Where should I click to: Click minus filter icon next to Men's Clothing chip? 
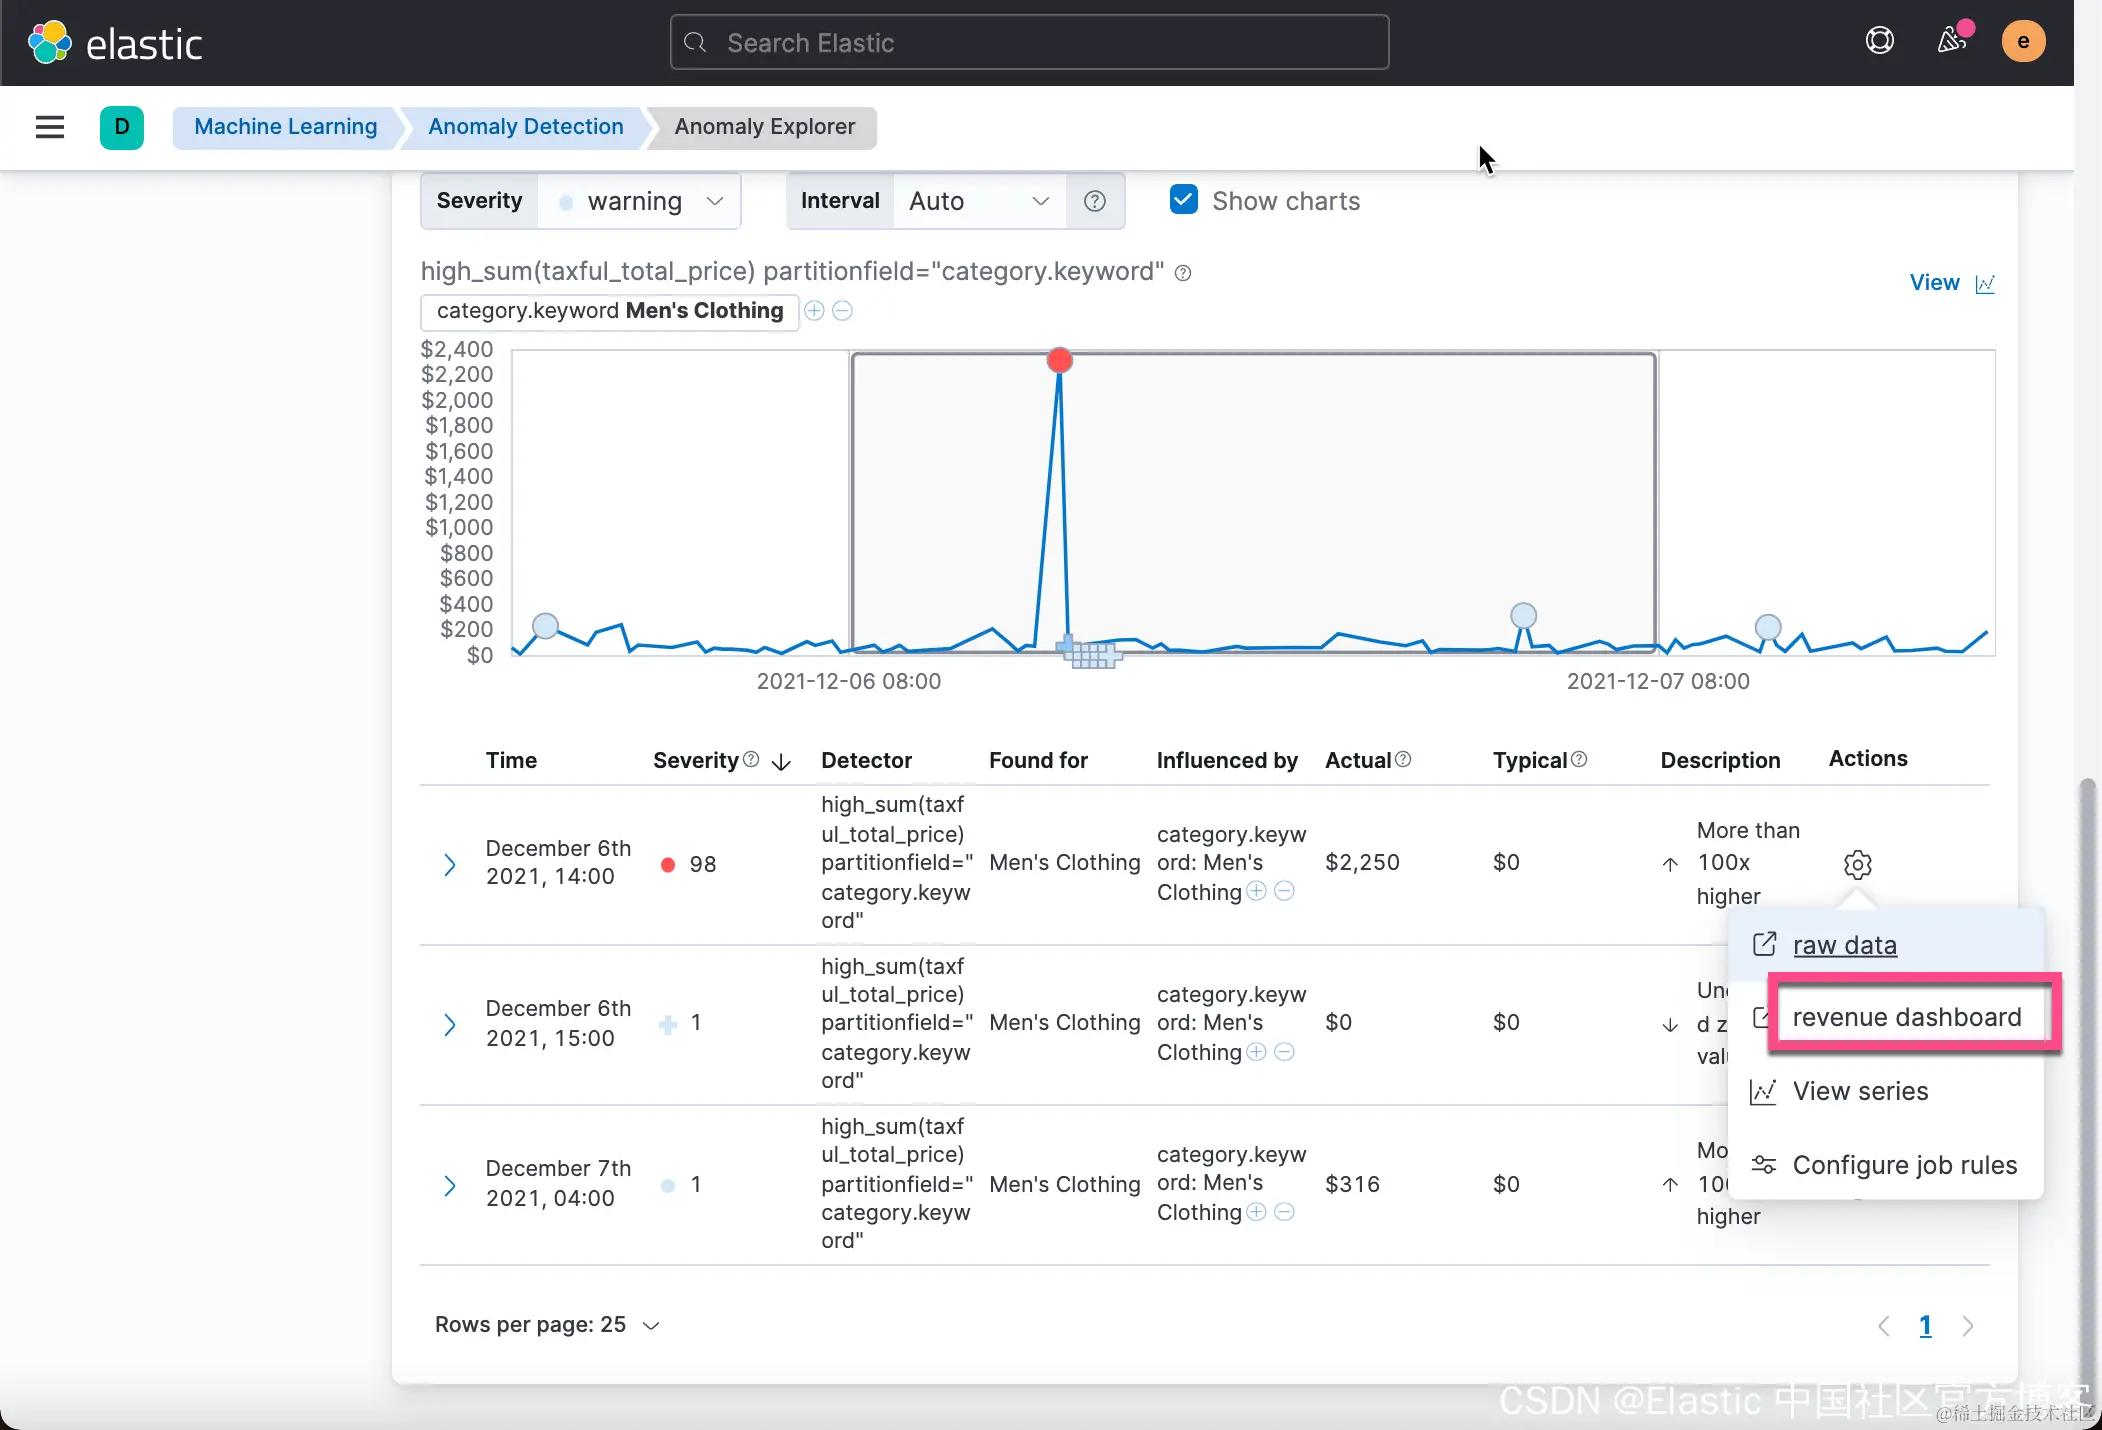(x=843, y=311)
